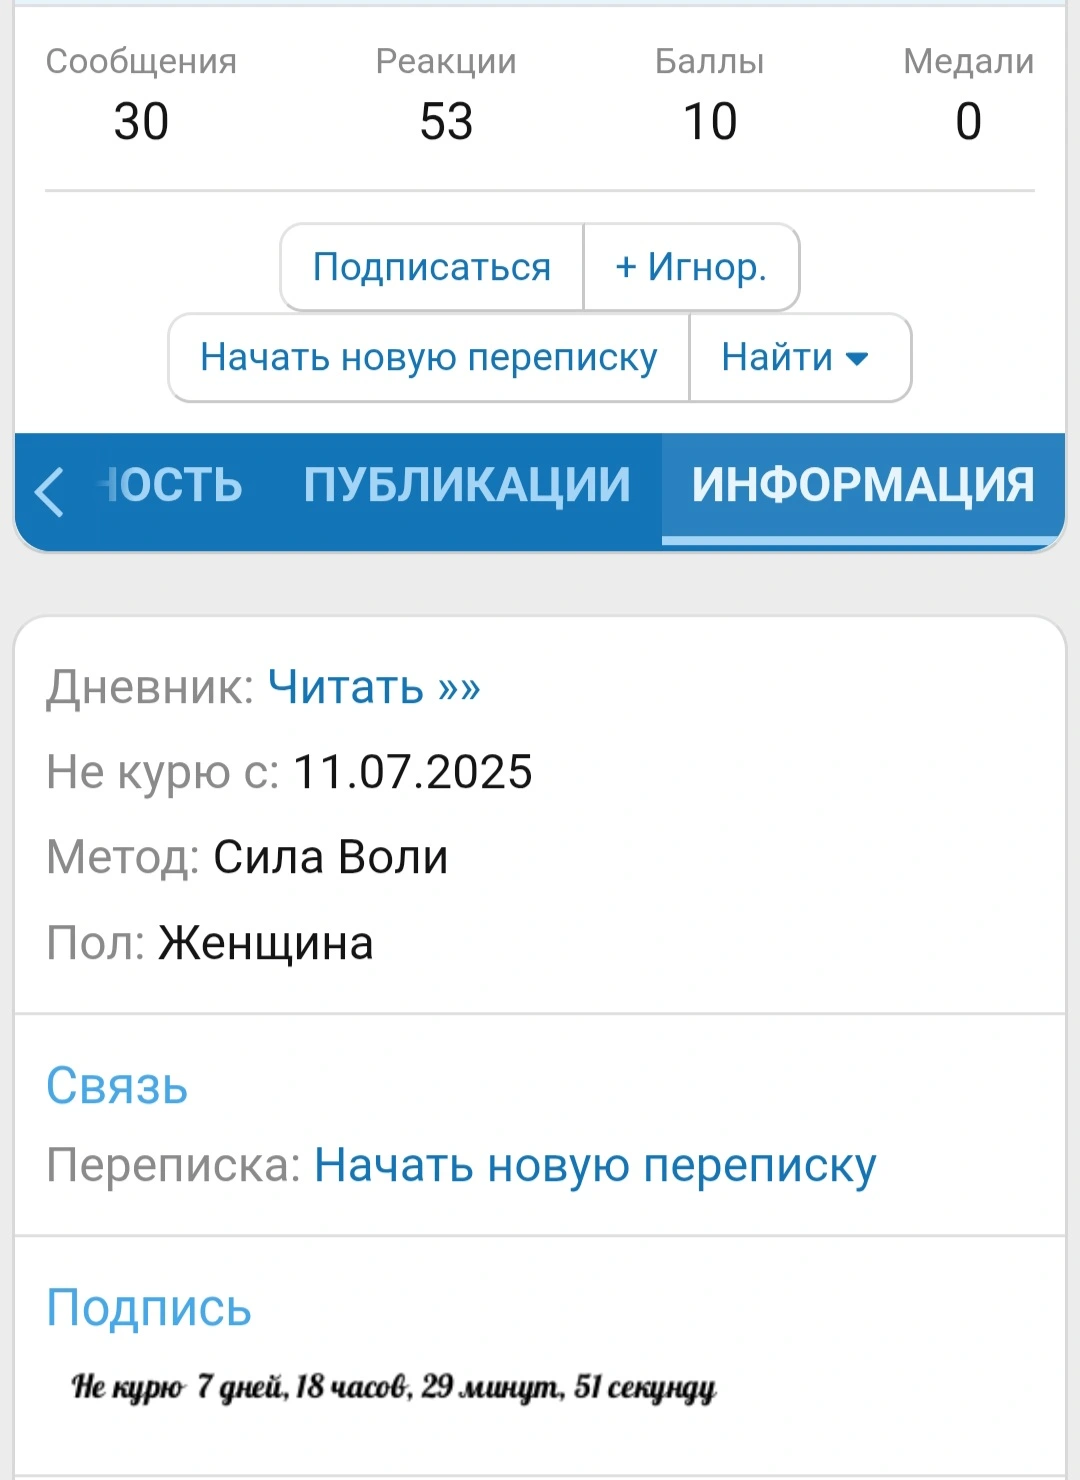Click Подписаться to follow this user
The height and width of the screenshot is (1480, 1080).
tap(431, 267)
